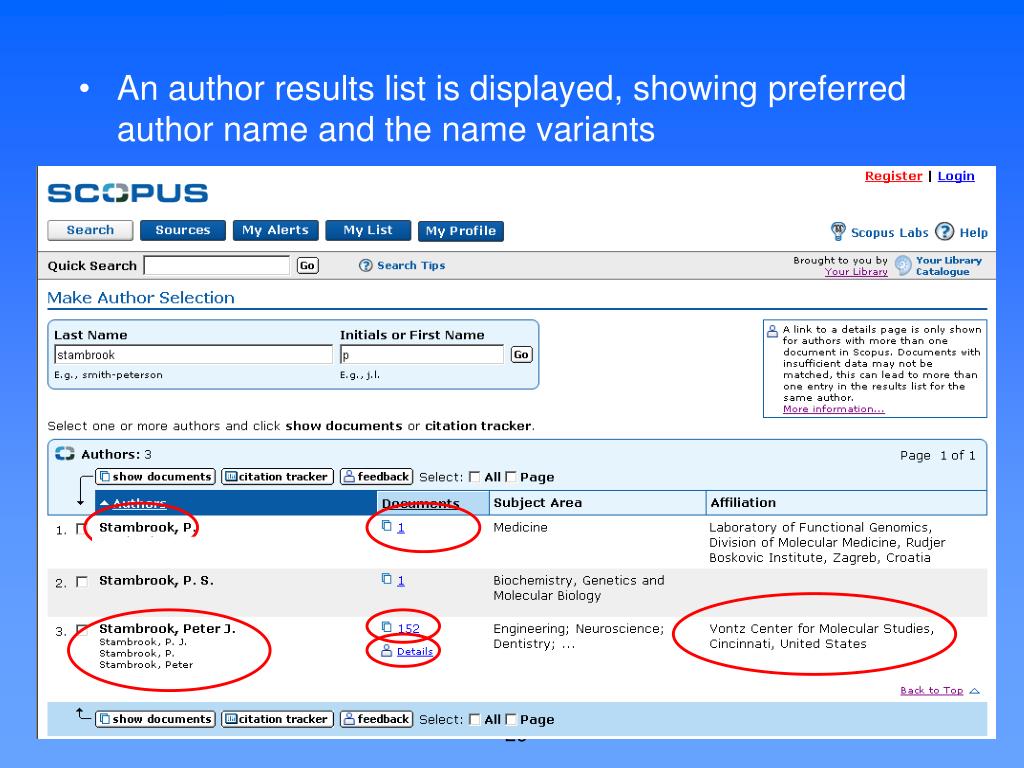Click the Search Tips question icon
Viewport: 1024px width, 768px height.
coord(366,265)
